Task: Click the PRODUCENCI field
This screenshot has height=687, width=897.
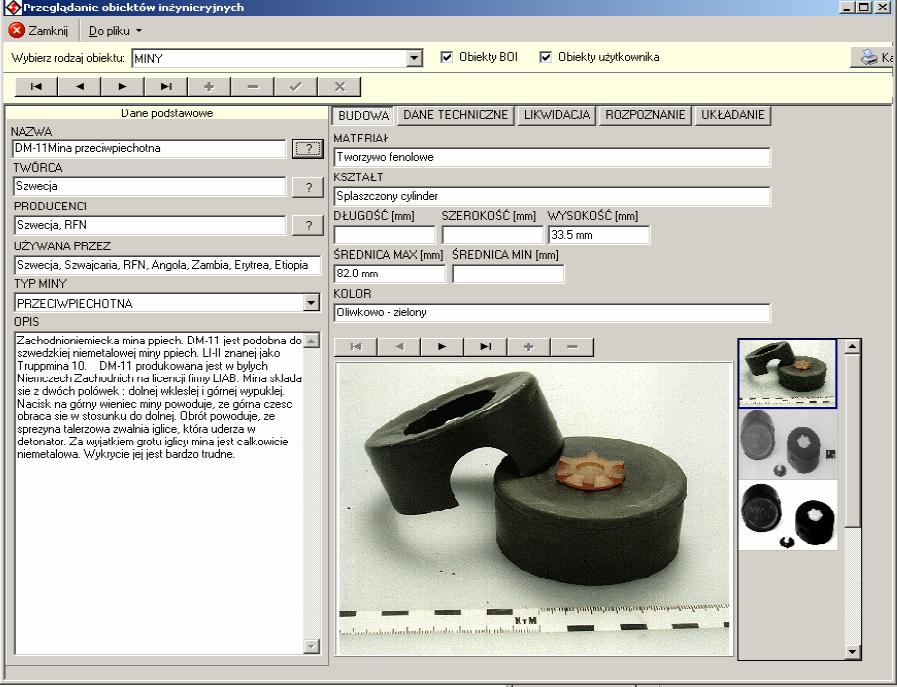Action: click(149, 225)
